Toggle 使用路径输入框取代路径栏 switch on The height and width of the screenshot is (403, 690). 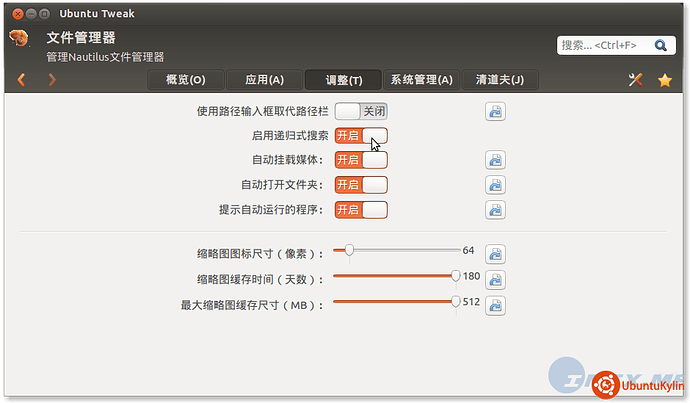361,111
